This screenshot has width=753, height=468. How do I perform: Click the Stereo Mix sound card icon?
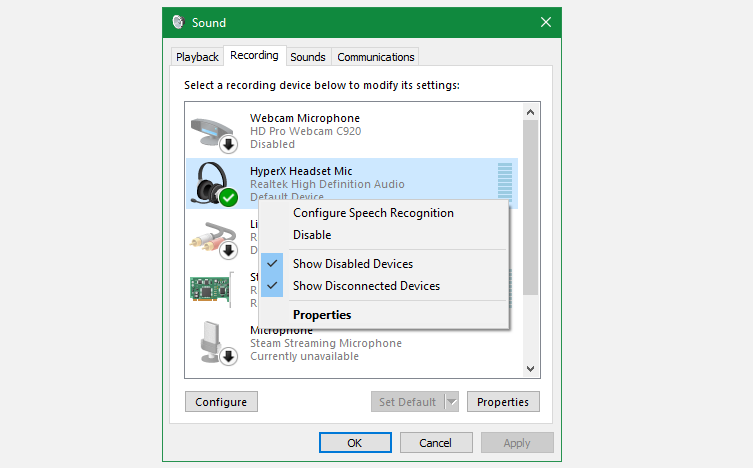click(211, 289)
